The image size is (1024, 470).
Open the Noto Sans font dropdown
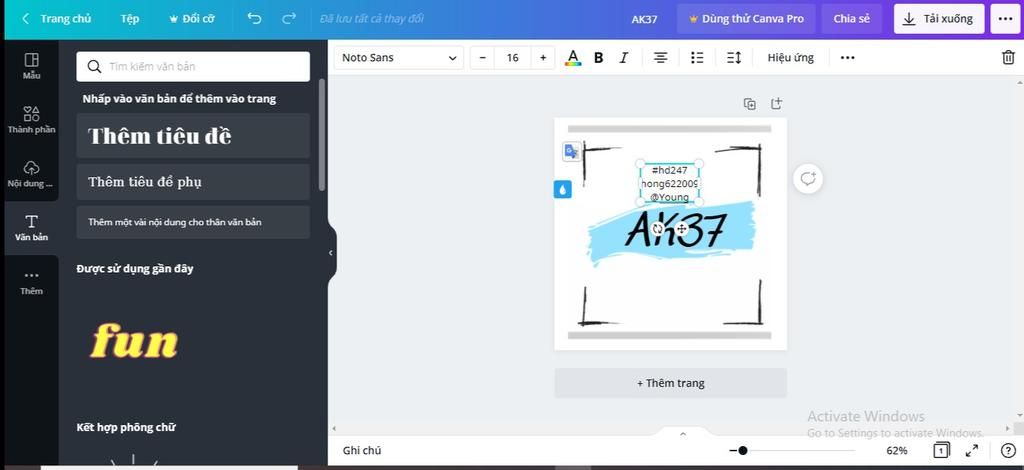point(399,57)
